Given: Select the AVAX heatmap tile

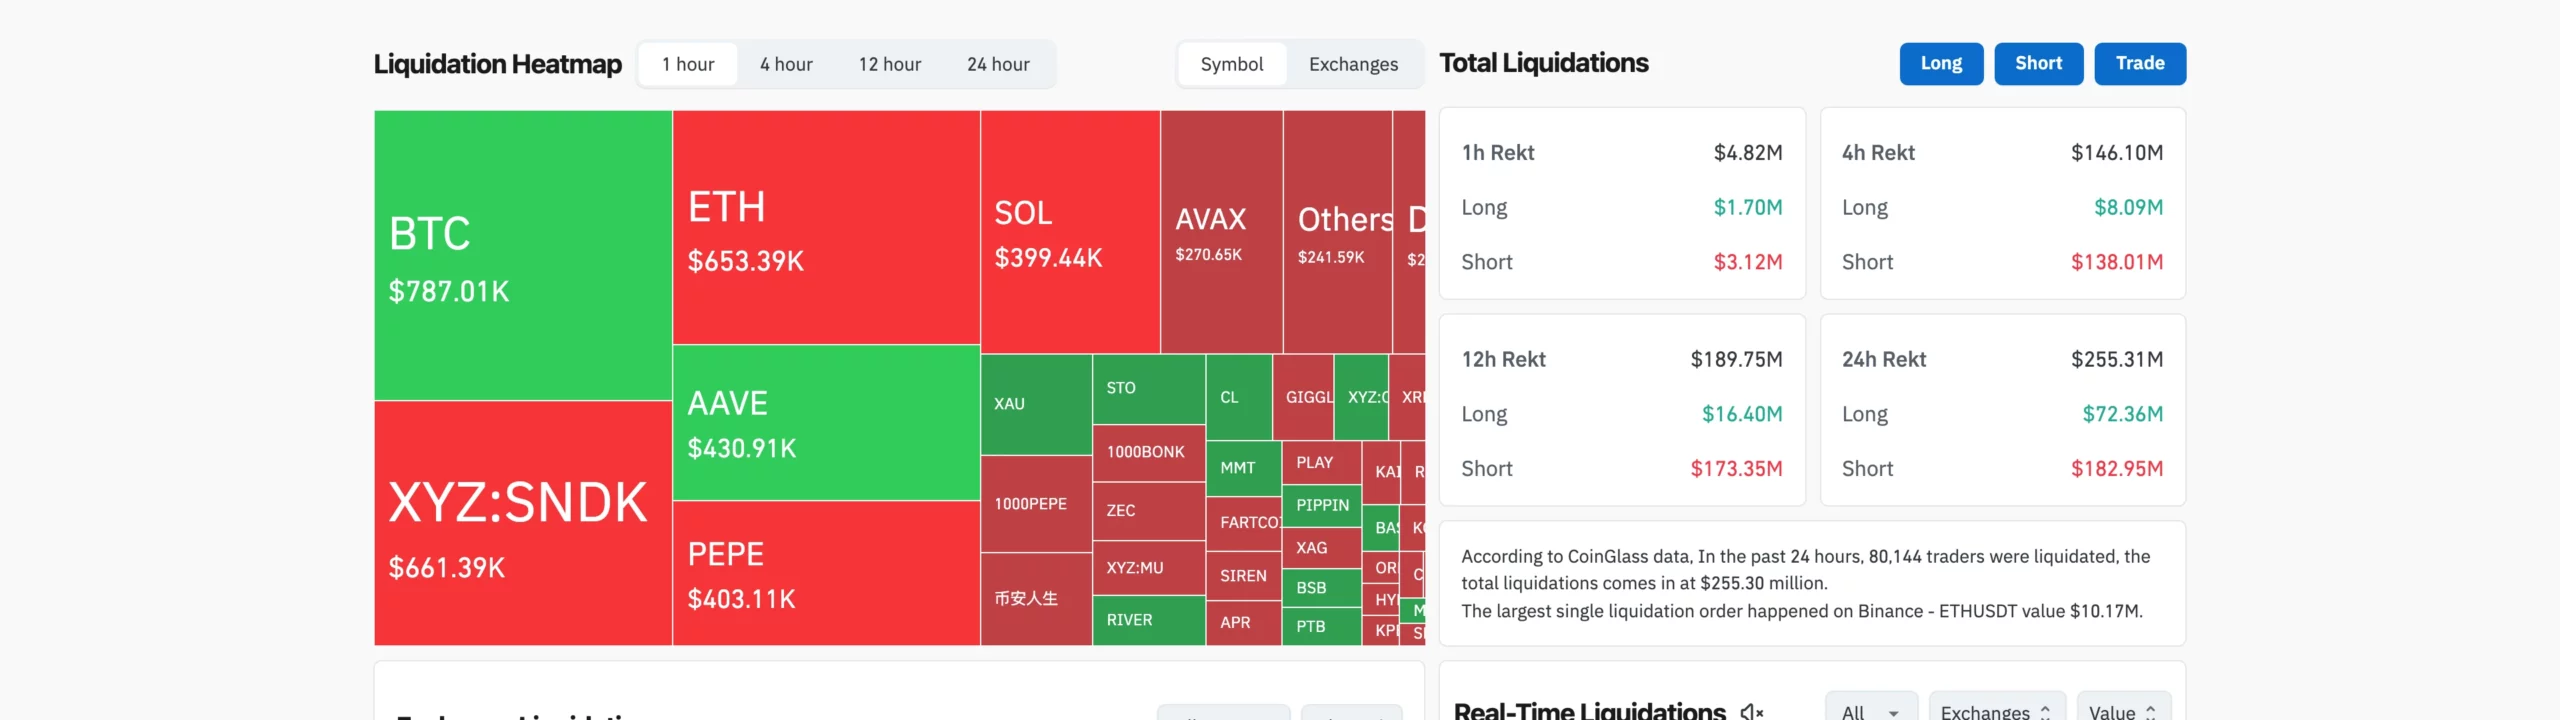Looking at the screenshot, I should pos(1221,232).
